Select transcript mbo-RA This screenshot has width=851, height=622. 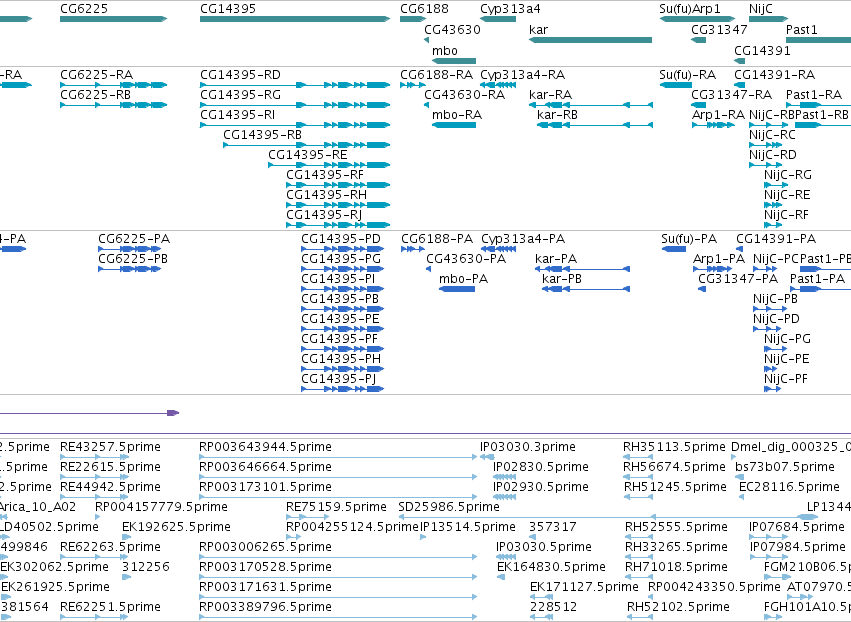tap(457, 115)
